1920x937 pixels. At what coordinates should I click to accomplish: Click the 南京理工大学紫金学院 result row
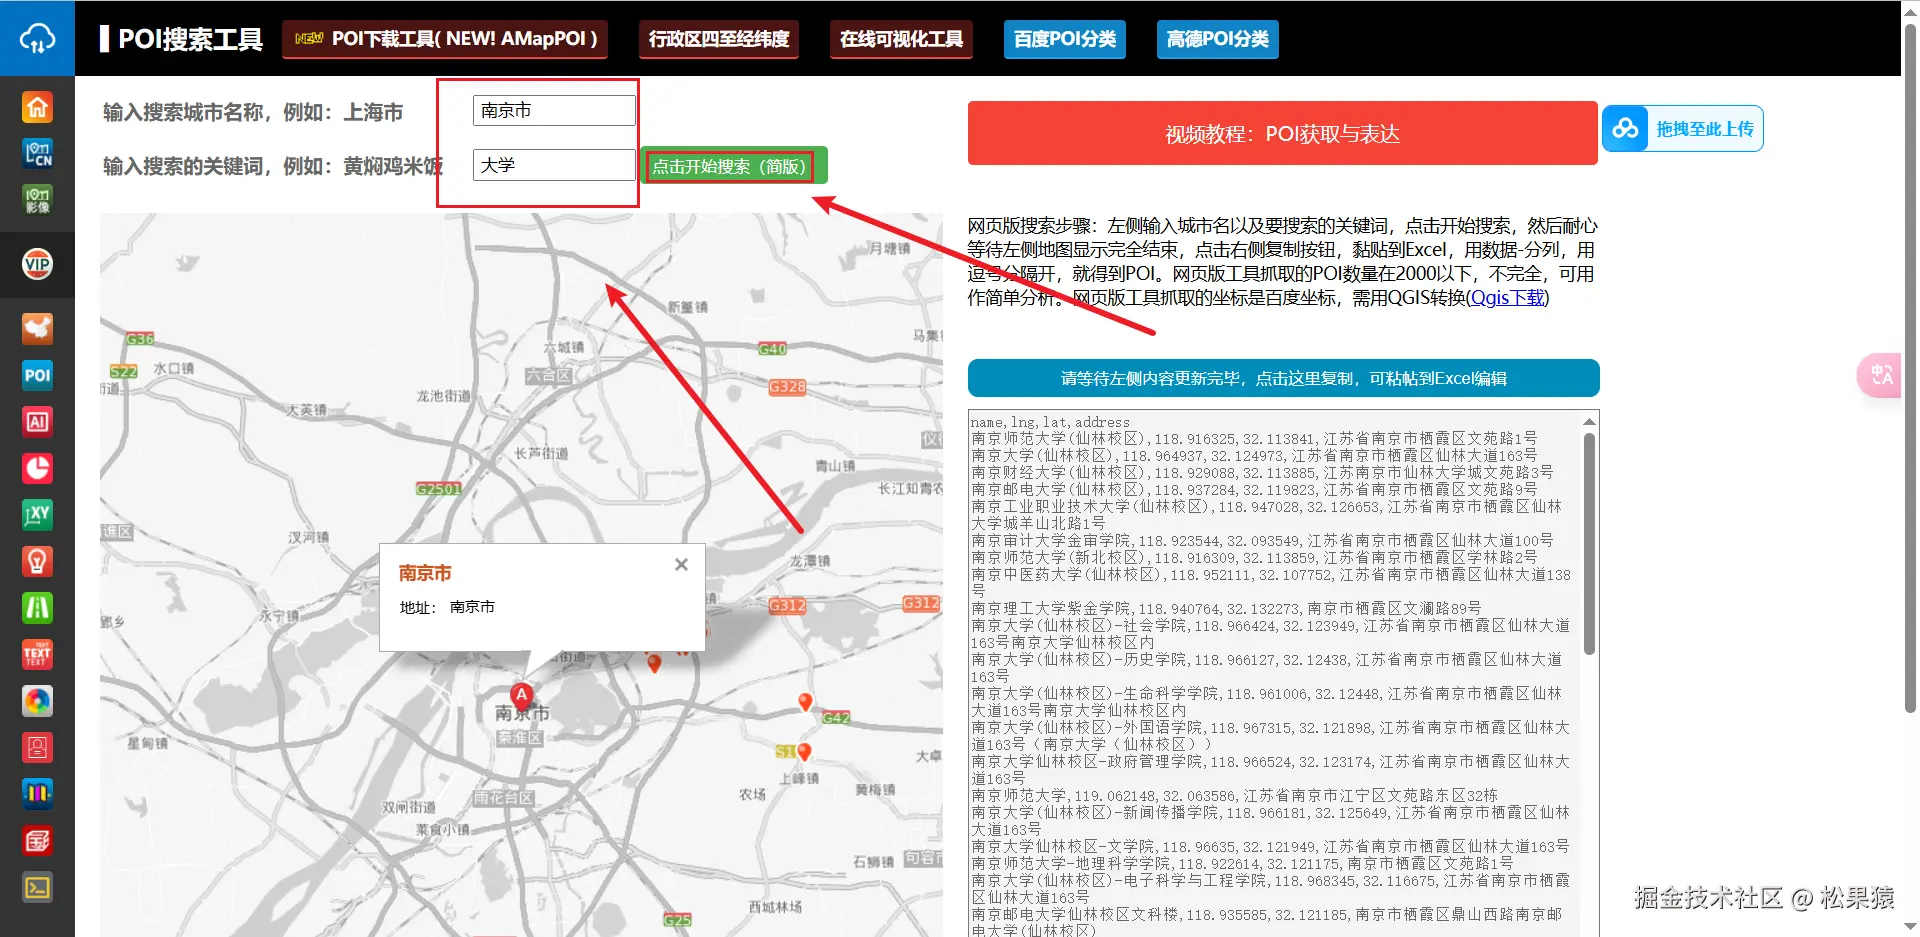(1226, 608)
